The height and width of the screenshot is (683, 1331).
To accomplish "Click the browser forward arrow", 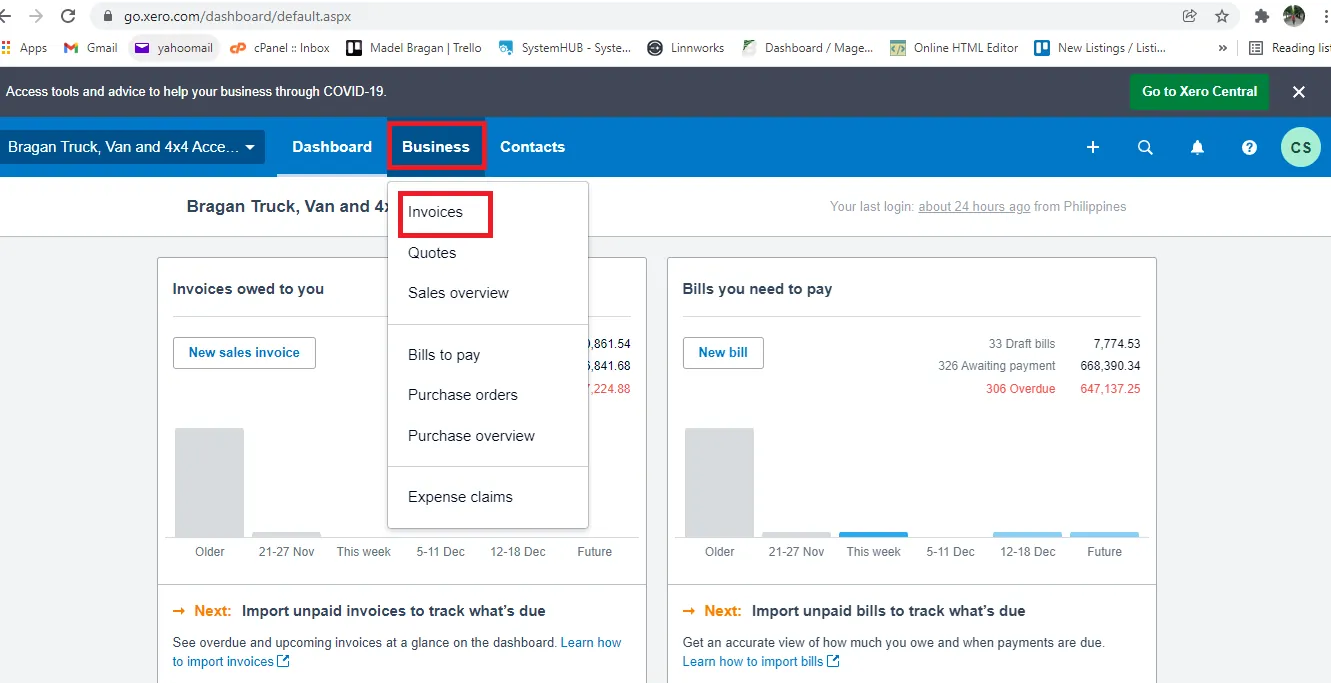I will [36, 16].
